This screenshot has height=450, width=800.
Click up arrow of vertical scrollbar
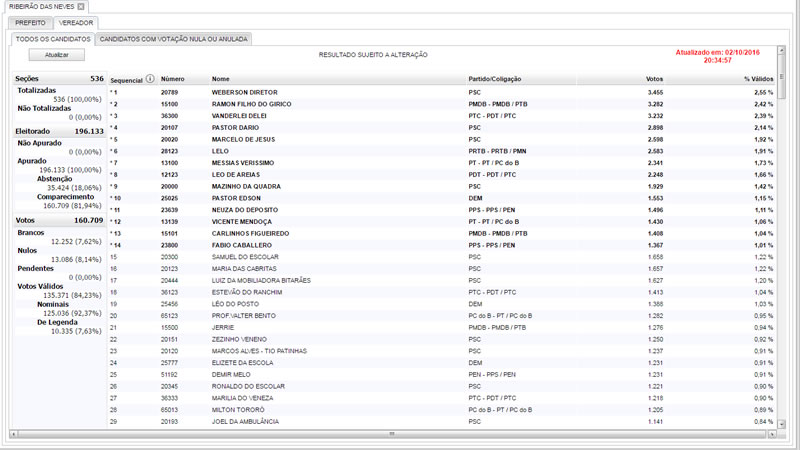click(783, 77)
